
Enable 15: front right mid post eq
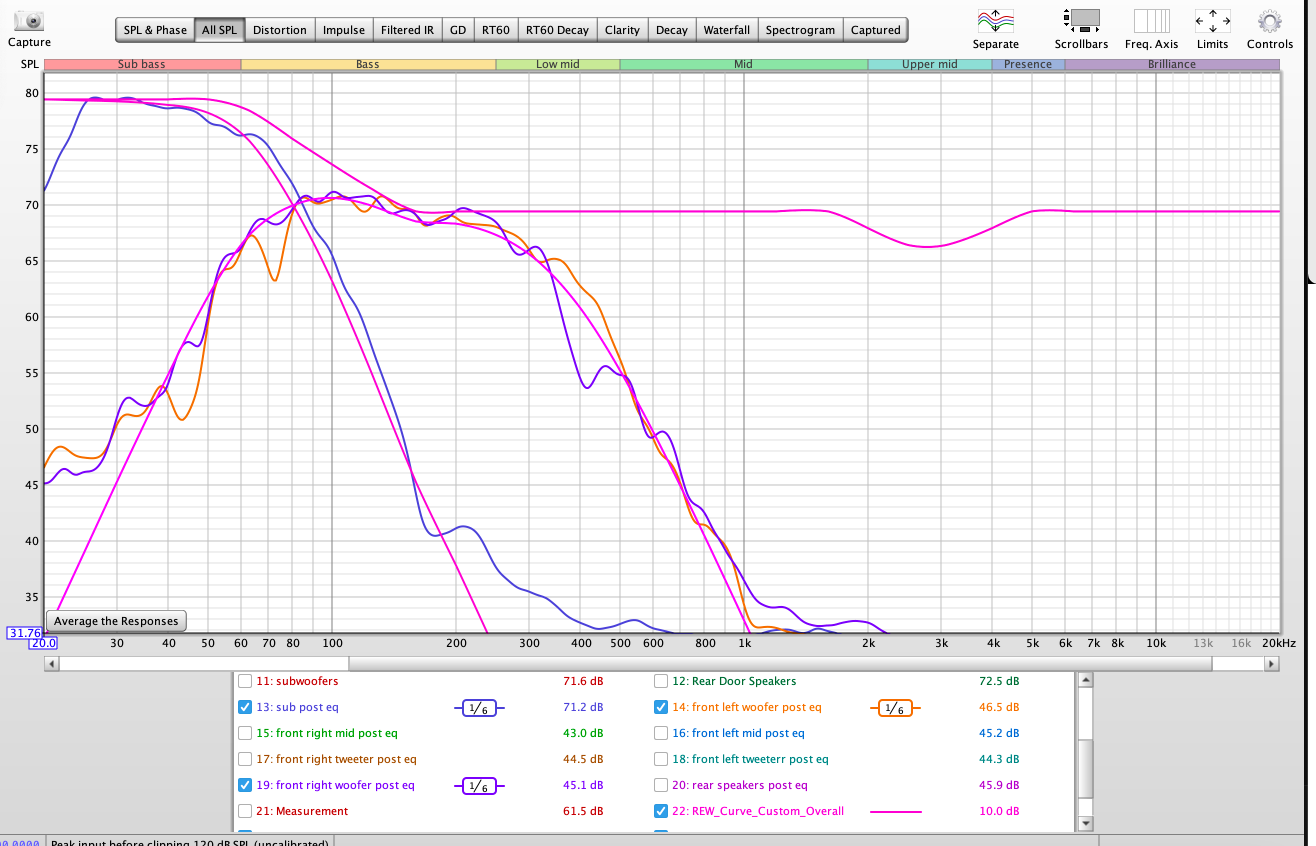(x=245, y=734)
